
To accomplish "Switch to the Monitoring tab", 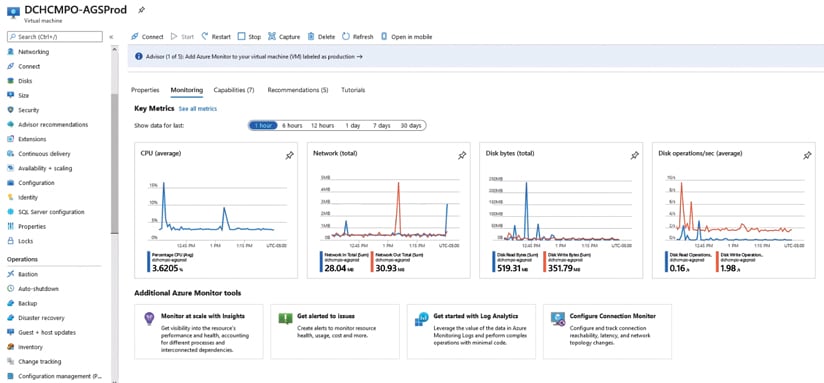I will 187,90.
